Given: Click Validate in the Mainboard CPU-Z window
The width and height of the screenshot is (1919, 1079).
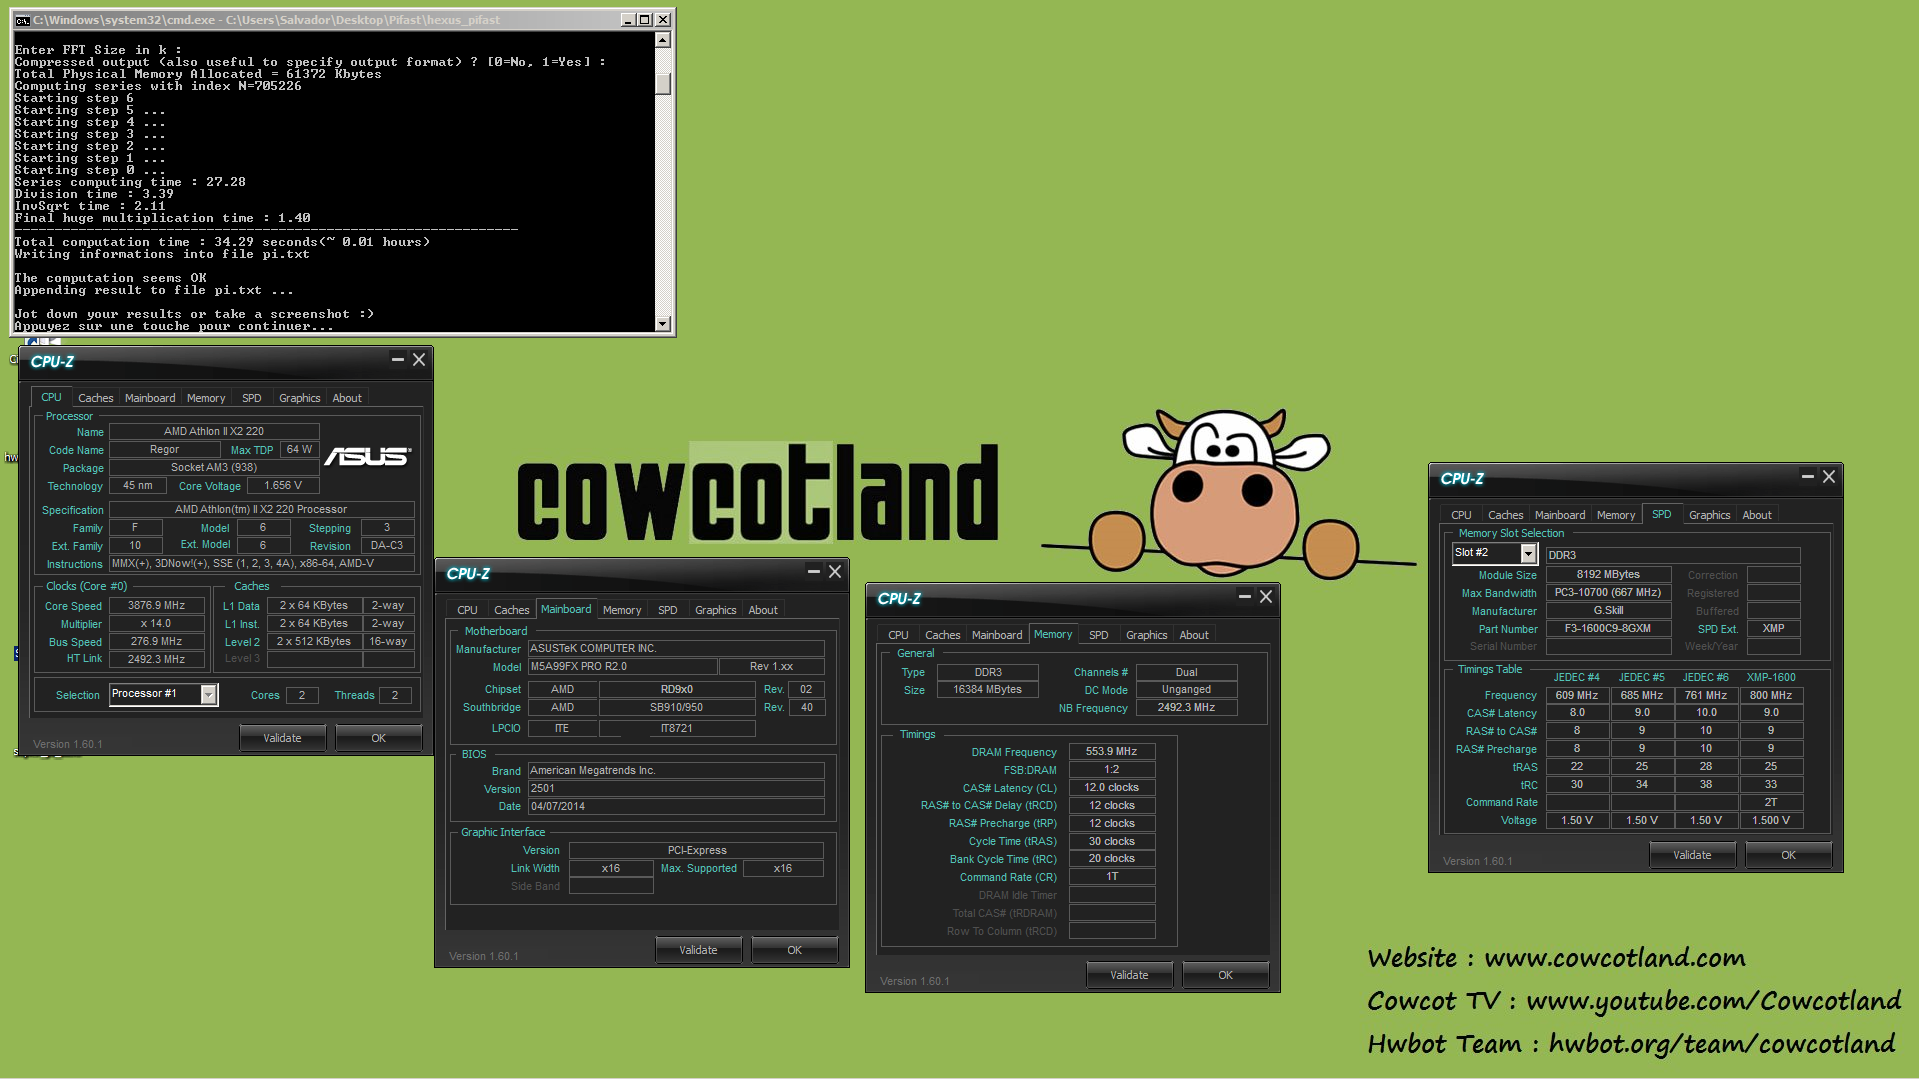Looking at the screenshot, I should point(698,950).
